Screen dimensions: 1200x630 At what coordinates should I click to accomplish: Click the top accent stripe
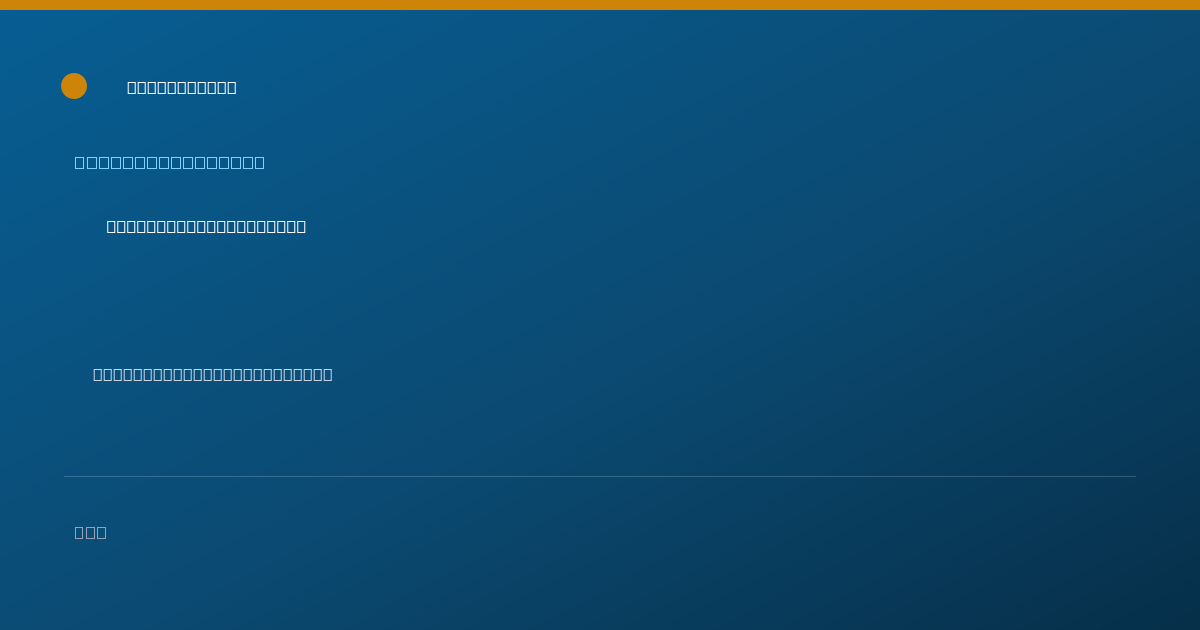pyautogui.click(x=600, y=5)
